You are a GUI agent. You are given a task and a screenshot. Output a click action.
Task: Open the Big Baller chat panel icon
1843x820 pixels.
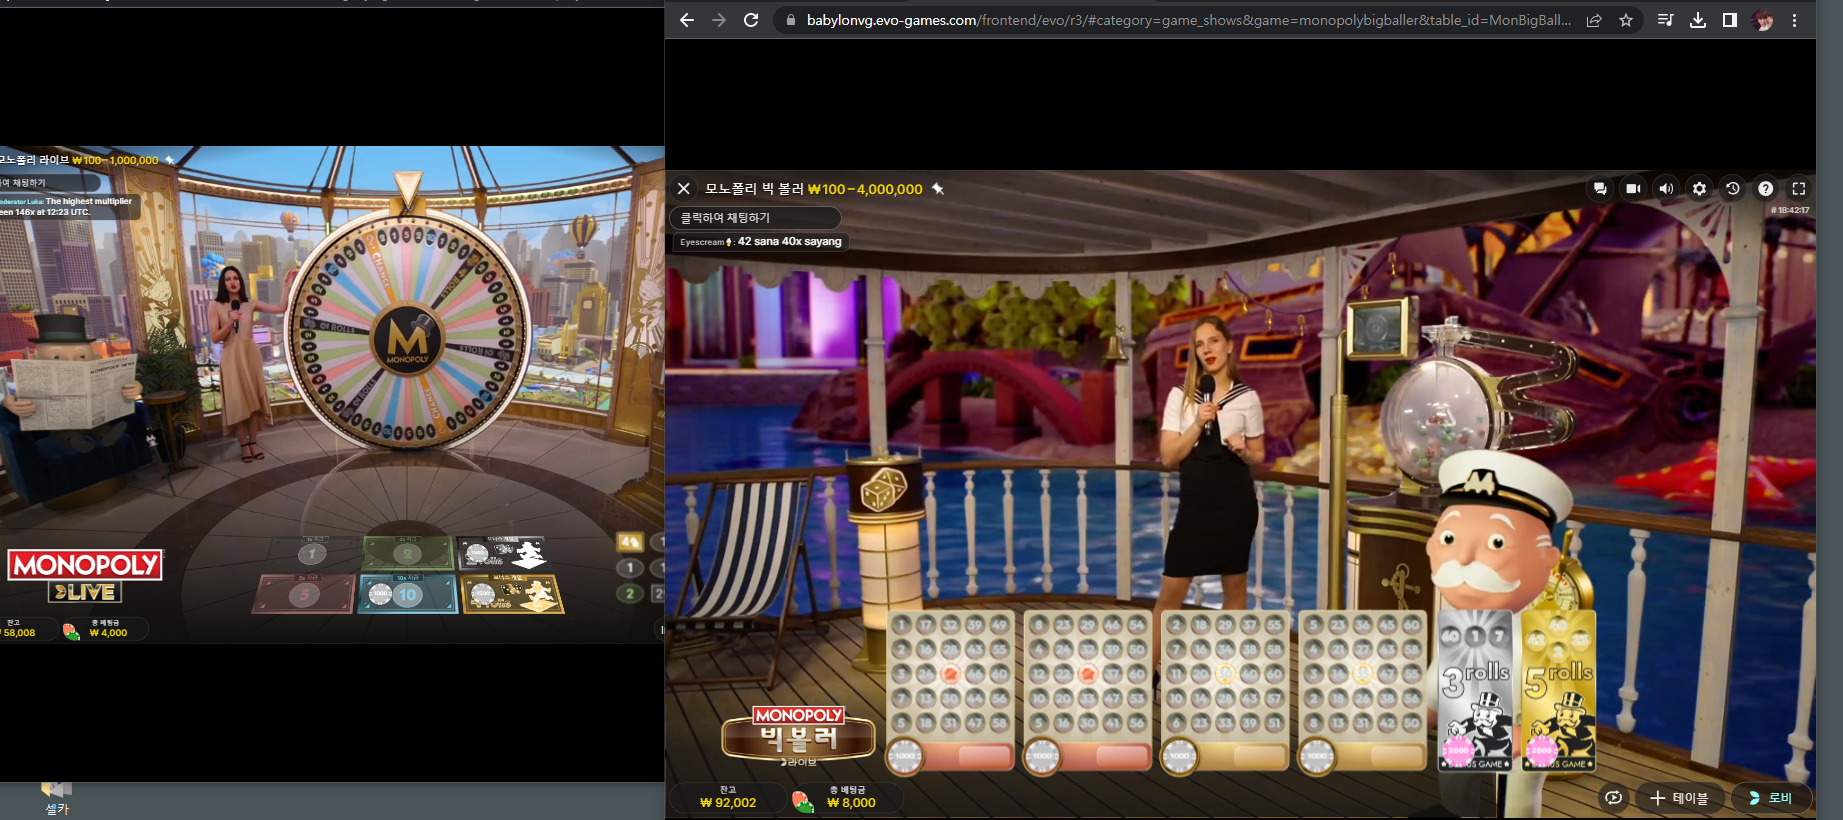click(1600, 188)
